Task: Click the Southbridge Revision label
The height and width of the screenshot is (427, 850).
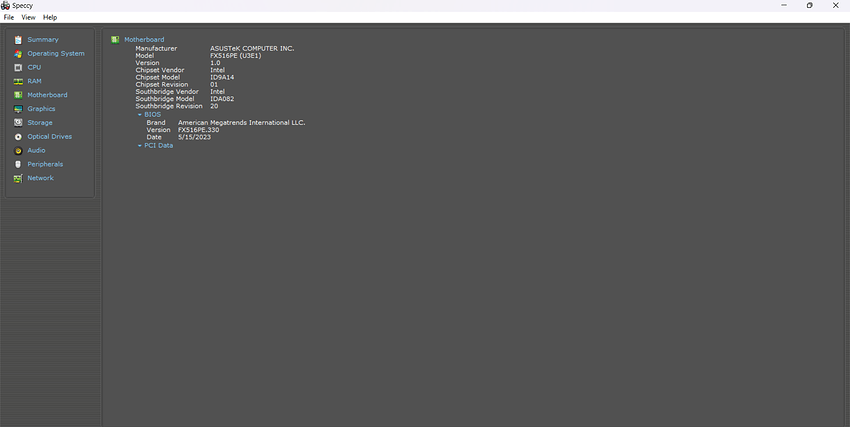Action: tap(169, 106)
